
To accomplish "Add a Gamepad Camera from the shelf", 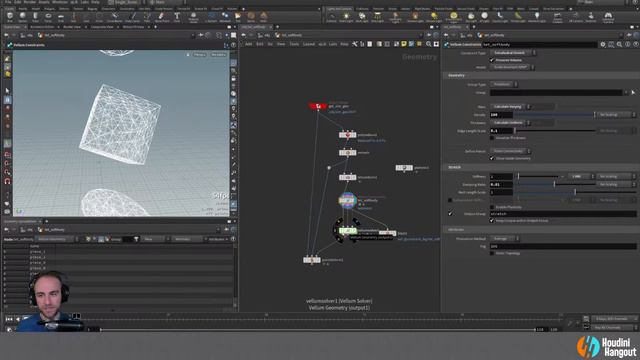I will tap(608, 17).
